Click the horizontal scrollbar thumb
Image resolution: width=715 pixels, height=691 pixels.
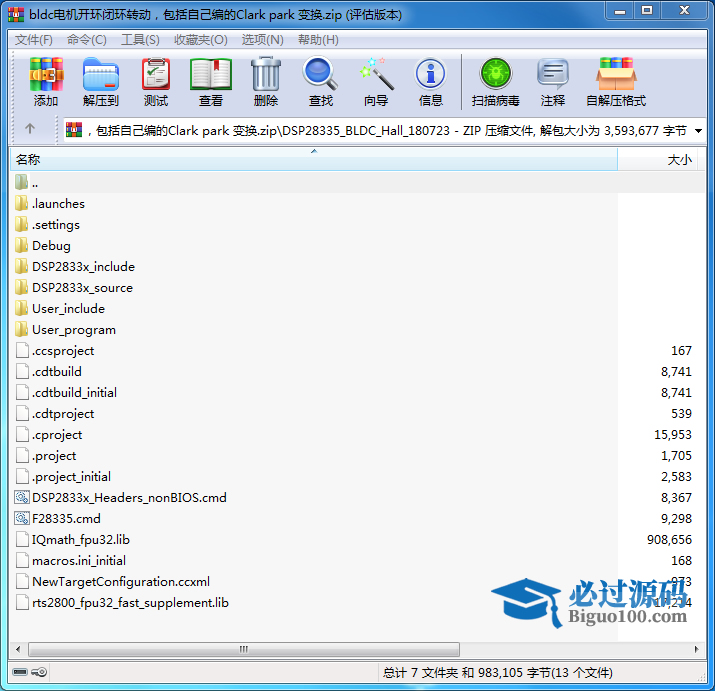click(244, 649)
